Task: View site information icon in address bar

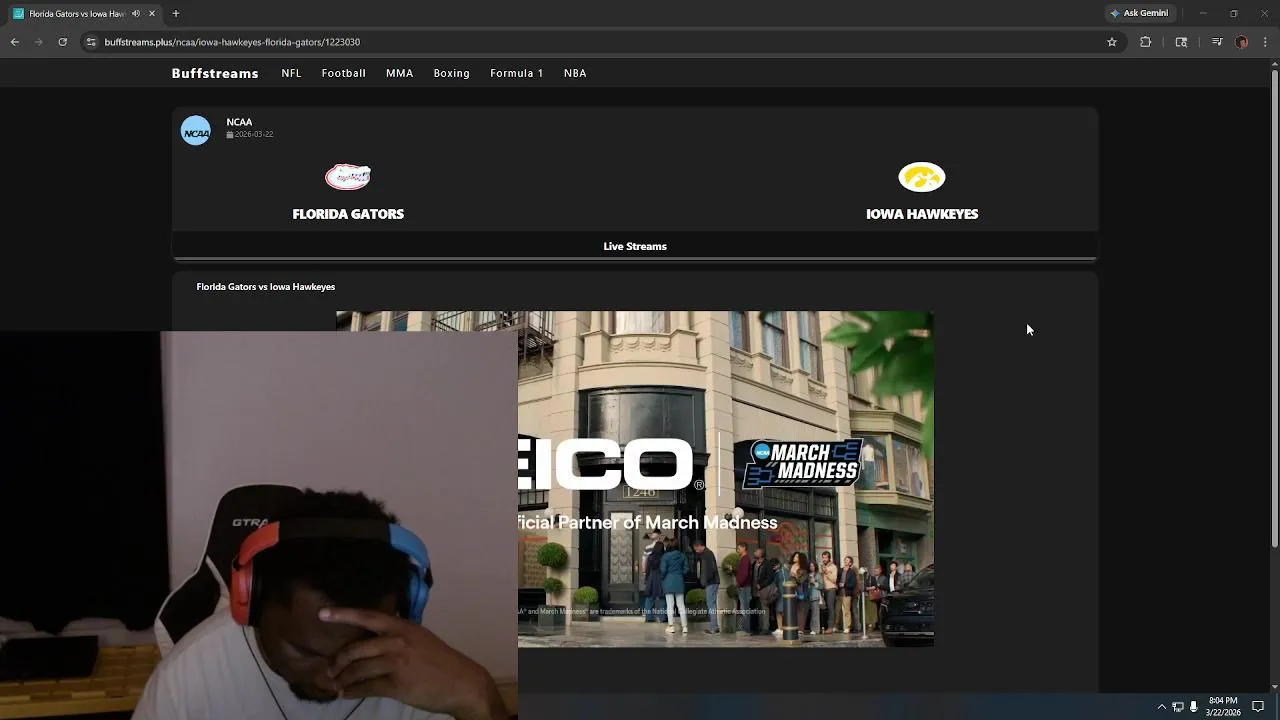Action: pyautogui.click(x=91, y=42)
